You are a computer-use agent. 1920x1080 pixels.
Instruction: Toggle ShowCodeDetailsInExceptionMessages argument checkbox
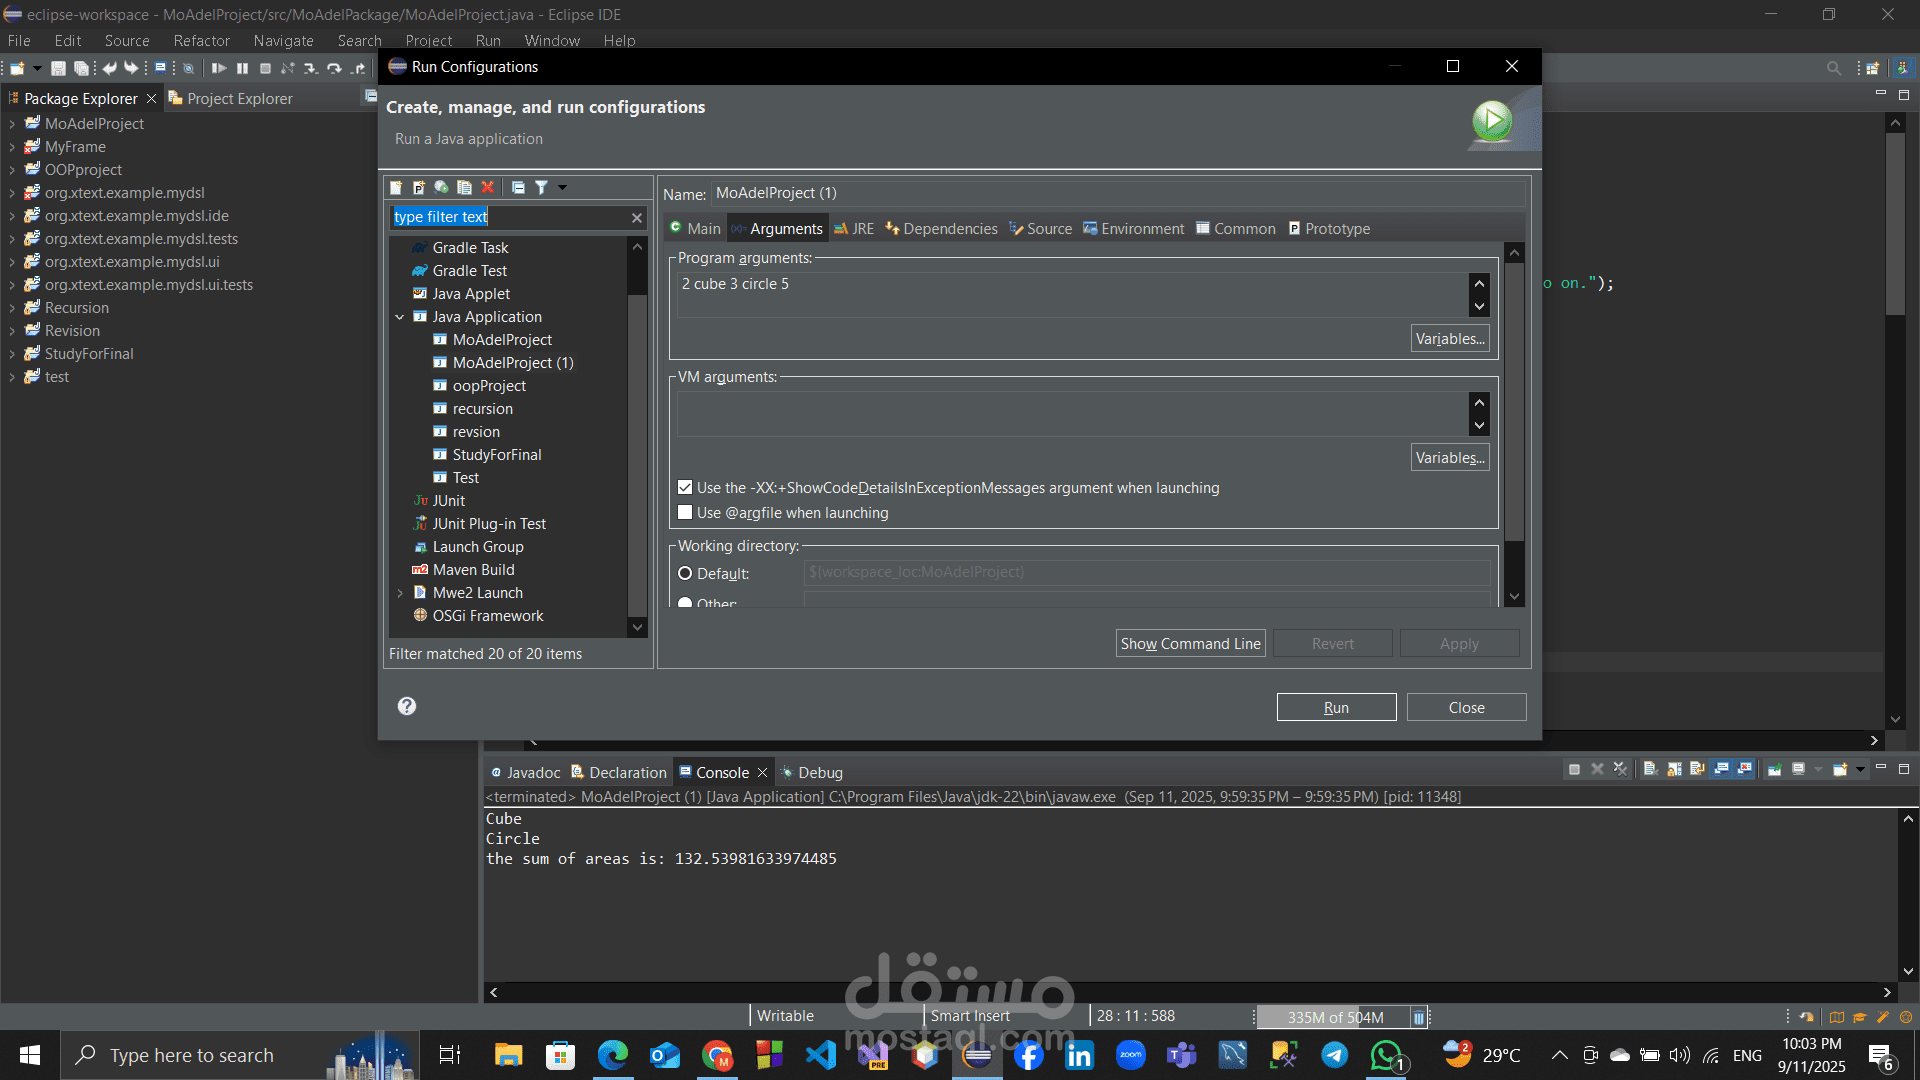tap(685, 488)
